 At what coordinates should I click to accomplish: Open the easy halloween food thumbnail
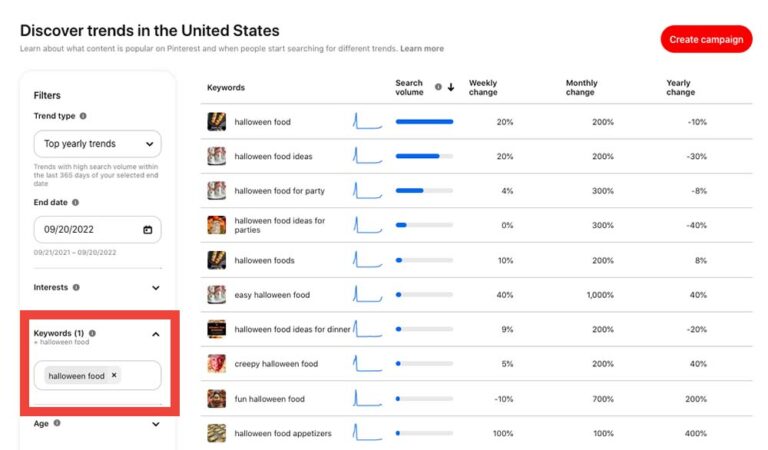[216, 295]
